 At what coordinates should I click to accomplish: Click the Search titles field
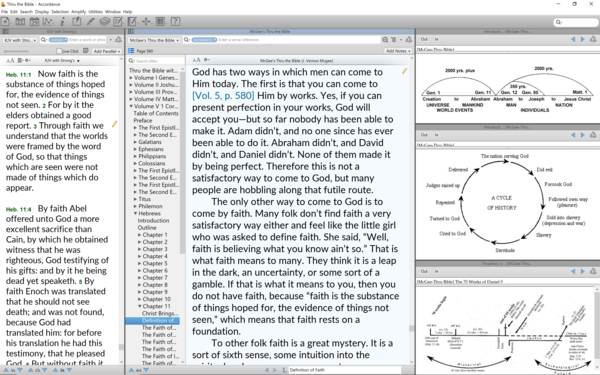pyautogui.click(x=156, y=61)
